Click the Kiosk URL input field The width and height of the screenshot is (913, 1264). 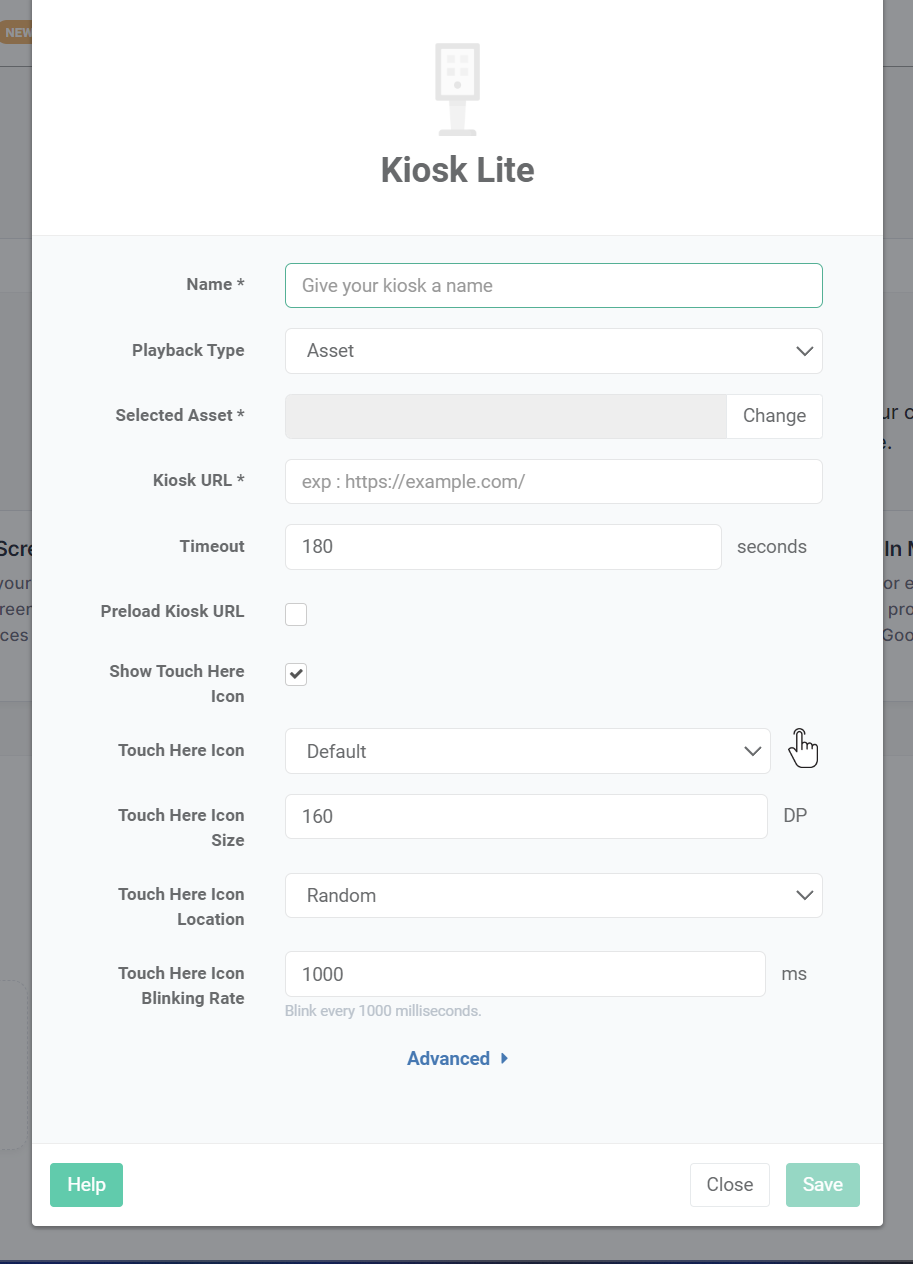[x=554, y=481]
